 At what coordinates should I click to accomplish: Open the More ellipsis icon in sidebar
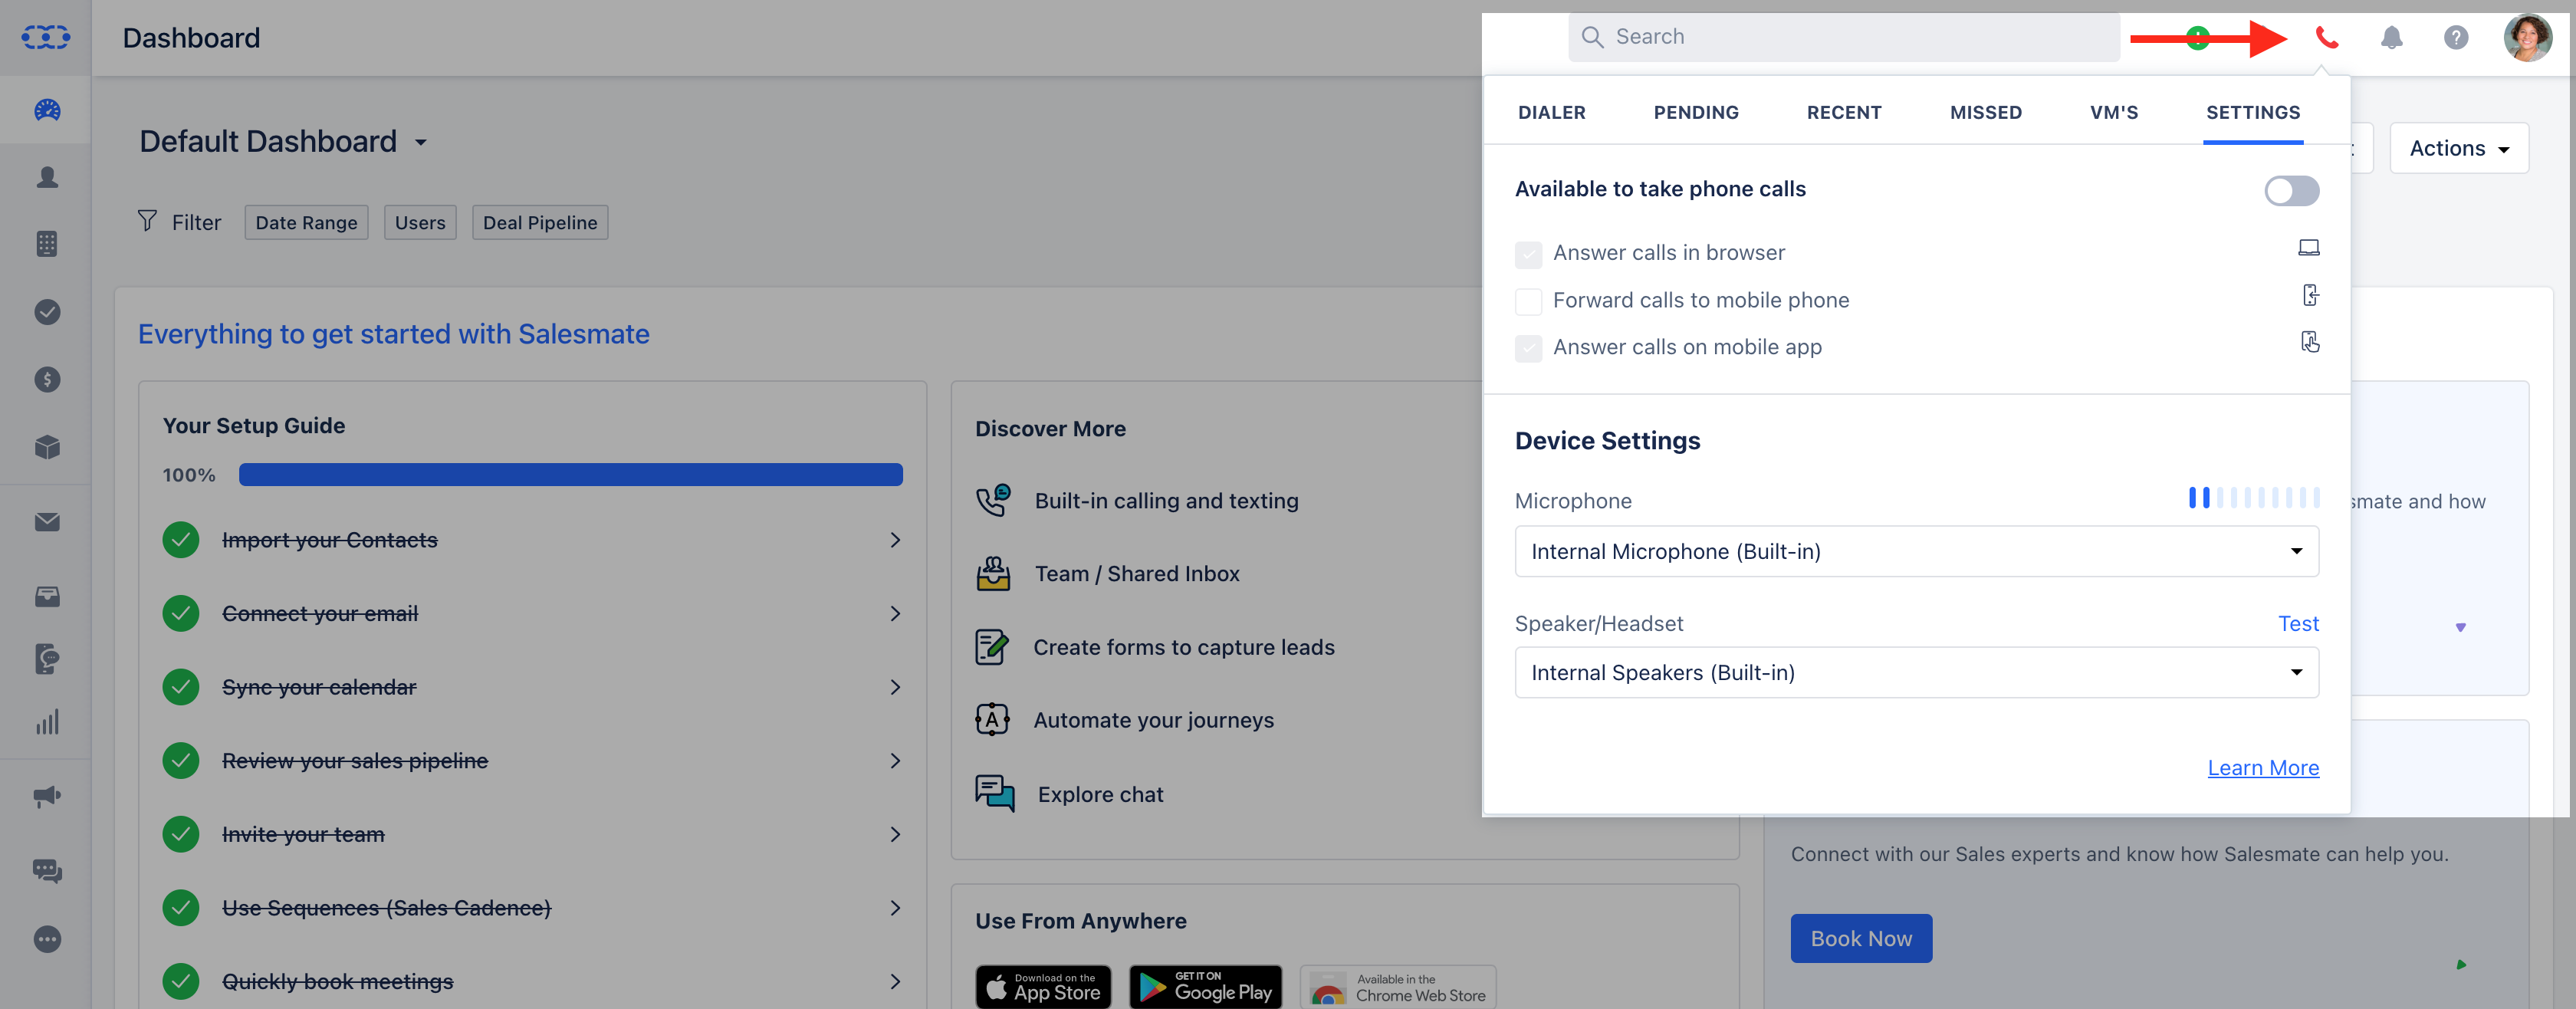(x=47, y=939)
